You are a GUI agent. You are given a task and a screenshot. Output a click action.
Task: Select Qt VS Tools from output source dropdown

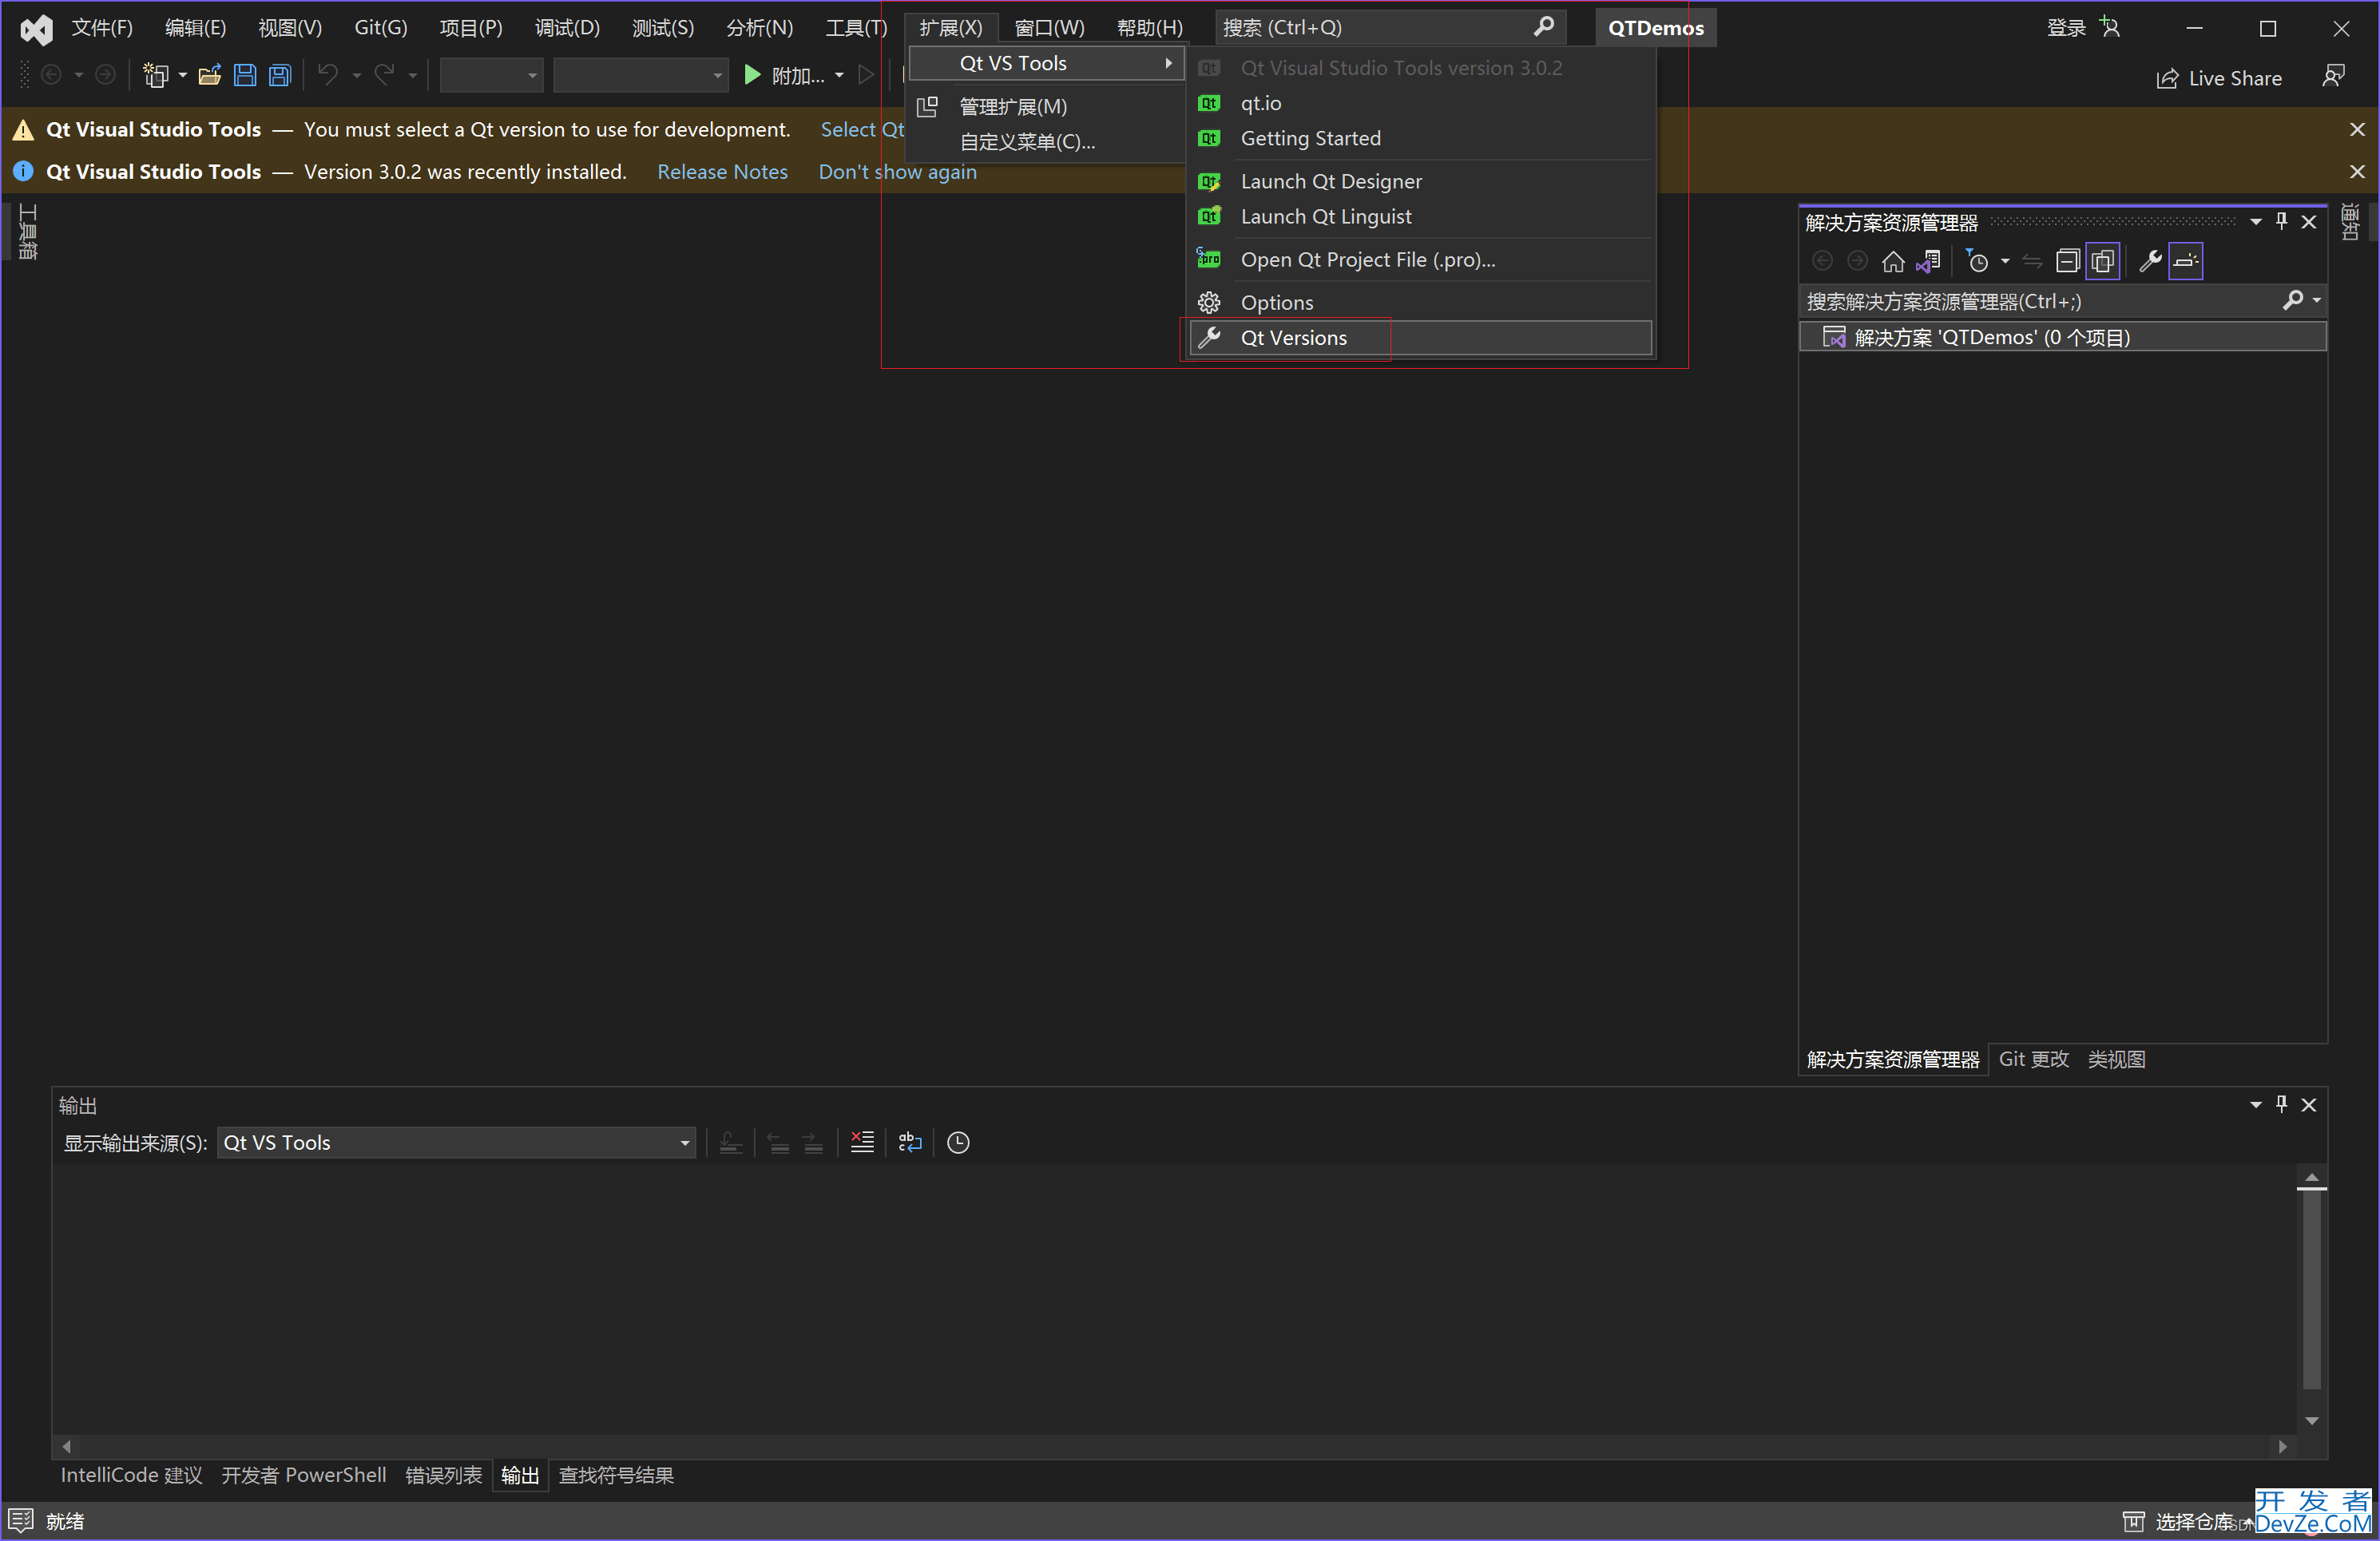click(x=454, y=1141)
